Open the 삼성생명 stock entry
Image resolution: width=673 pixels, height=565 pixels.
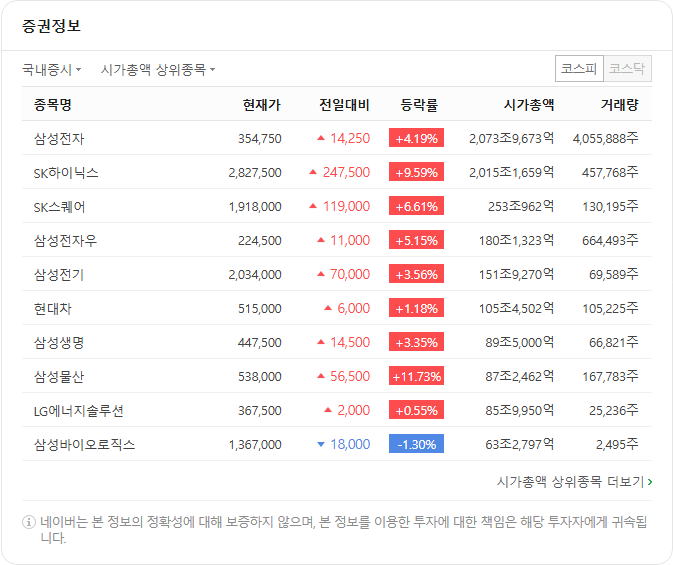pos(59,343)
